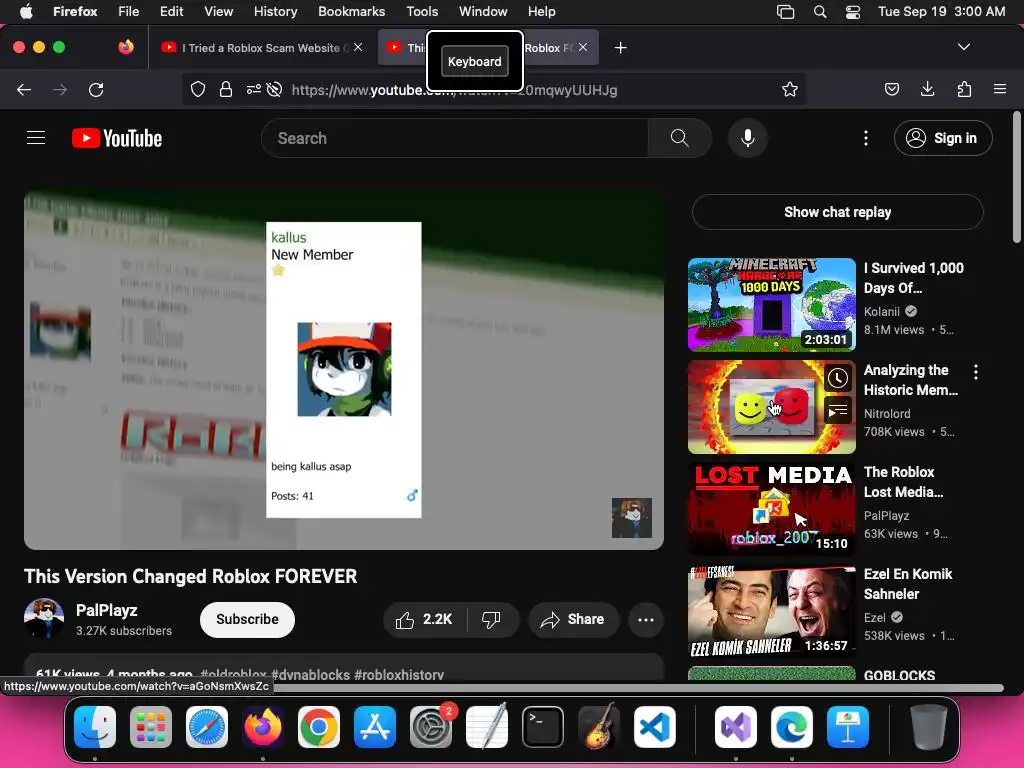The image size is (1024, 768).
Task: Open the Minecraft 1000 Days video thumbnail
Action: coord(771,304)
